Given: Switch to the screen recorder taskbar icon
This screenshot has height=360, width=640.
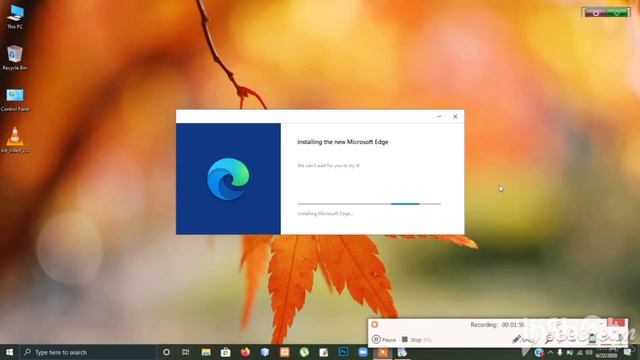Looking at the screenshot, I should (382, 352).
